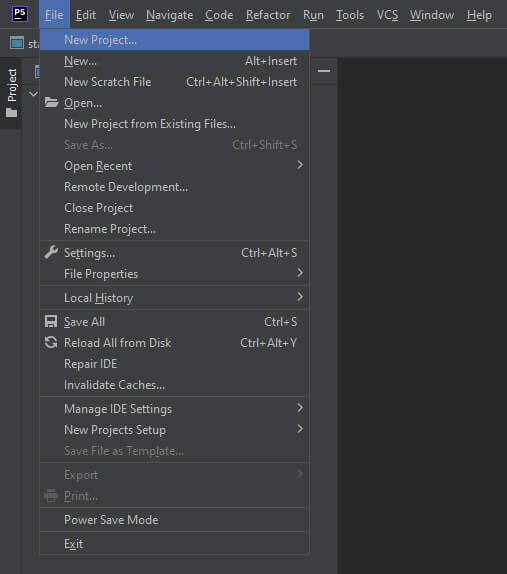Select Invalidate Caches... entry
This screenshot has width=507, height=574.
174,385
